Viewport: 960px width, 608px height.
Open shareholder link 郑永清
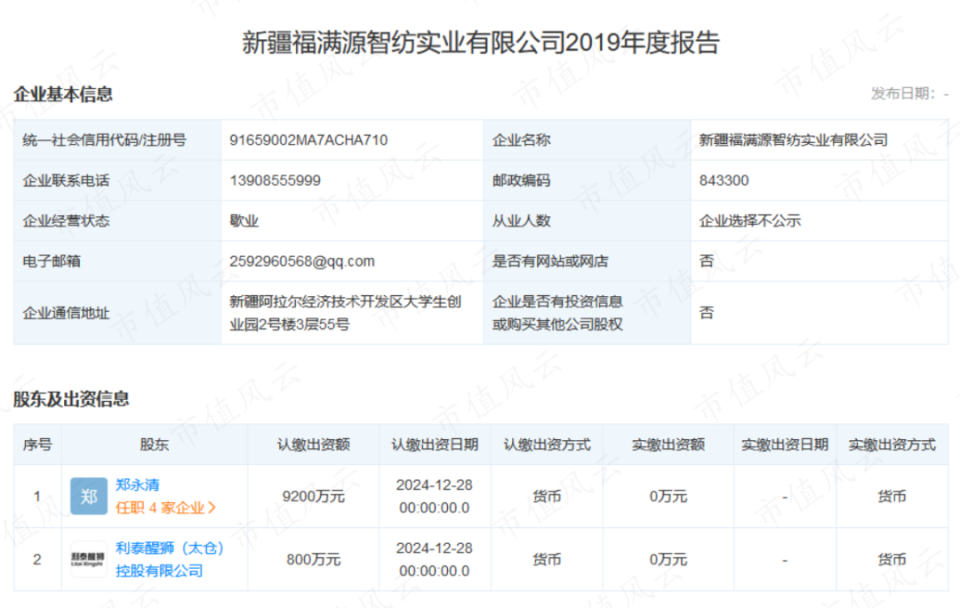coord(140,484)
